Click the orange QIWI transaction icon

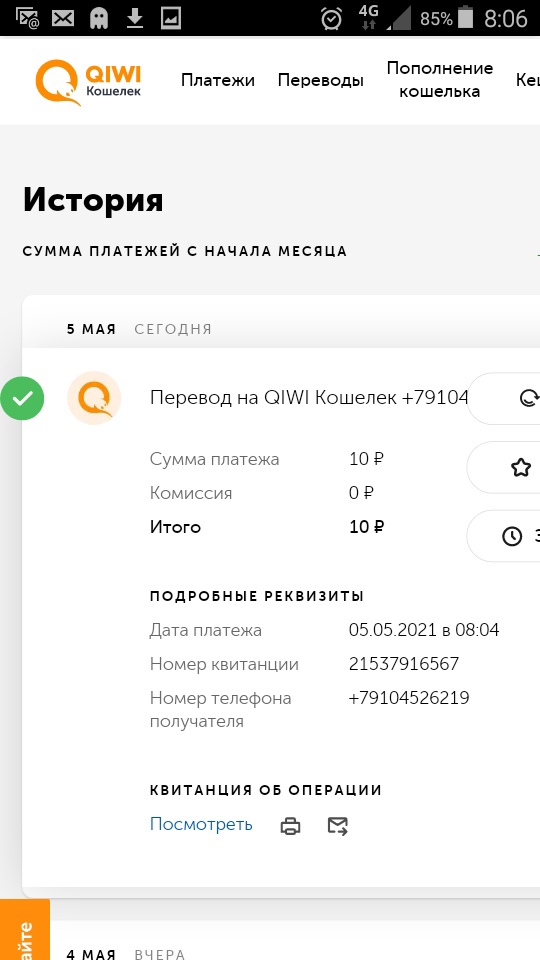[94, 398]
